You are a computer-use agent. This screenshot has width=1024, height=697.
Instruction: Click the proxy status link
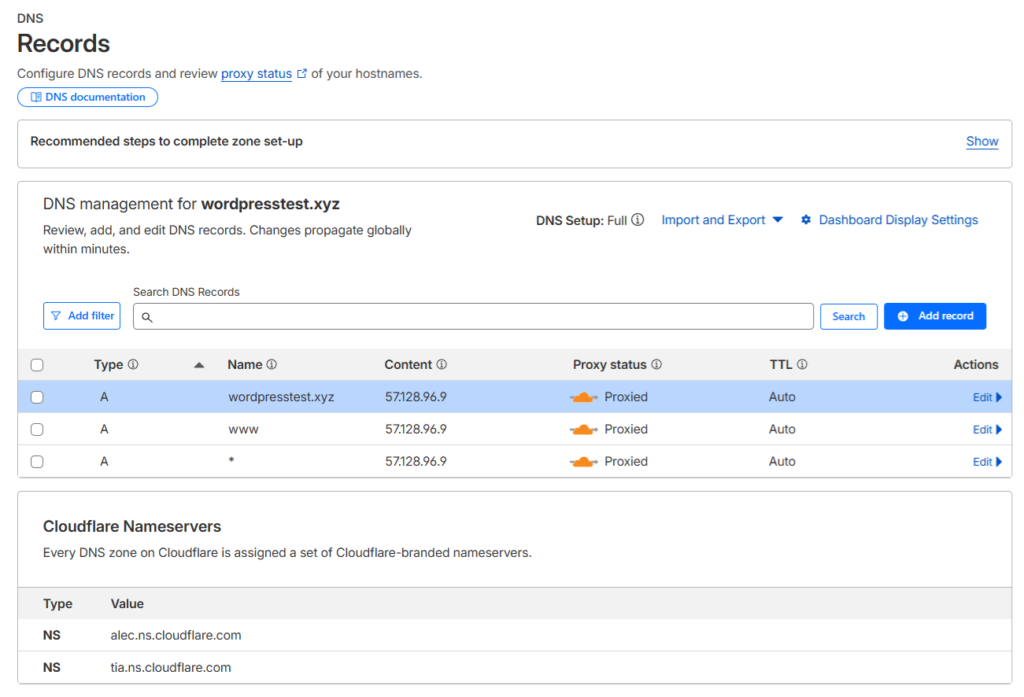pyautogui.click(x=256, y=74)
